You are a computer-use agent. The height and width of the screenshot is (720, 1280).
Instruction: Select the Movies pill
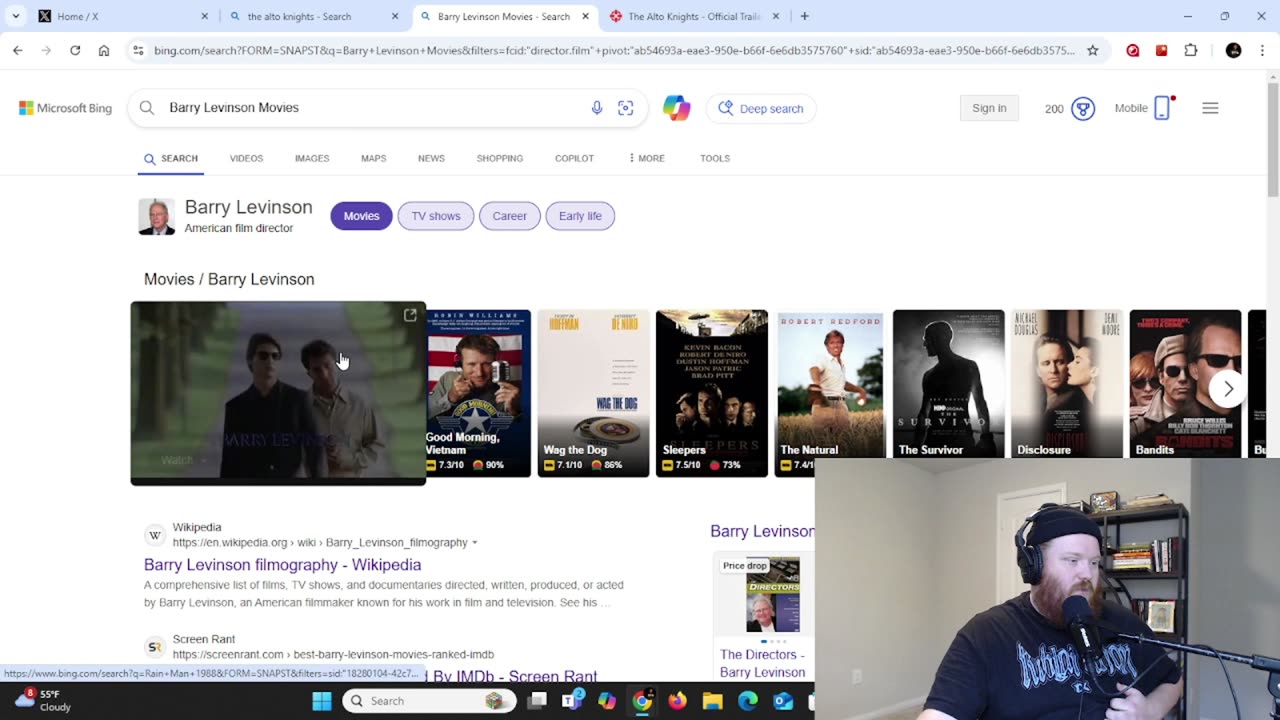tap(361, 216)
